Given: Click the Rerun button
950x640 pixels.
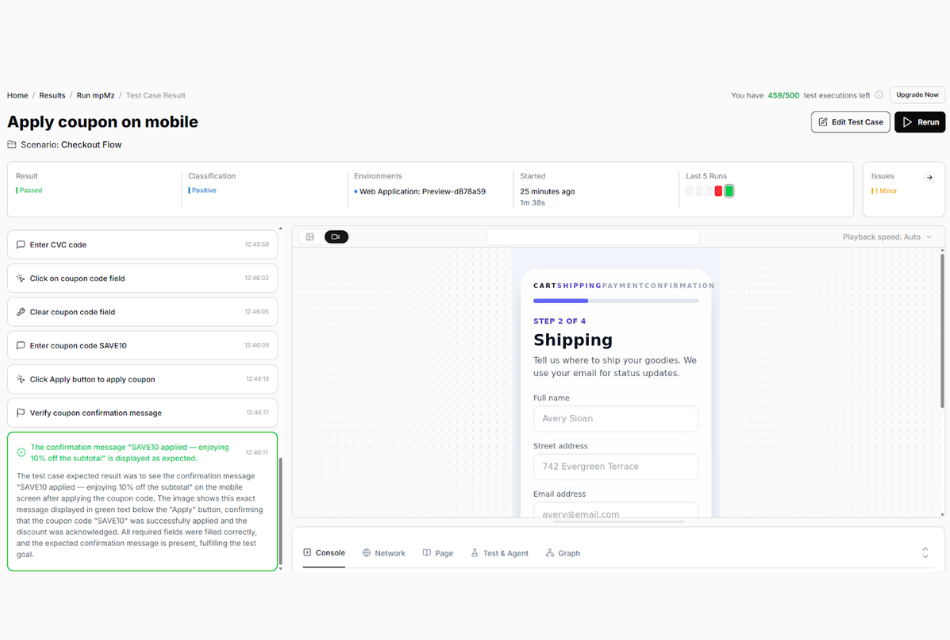Looking at the screenshot, I should click(x=919, y=122).
